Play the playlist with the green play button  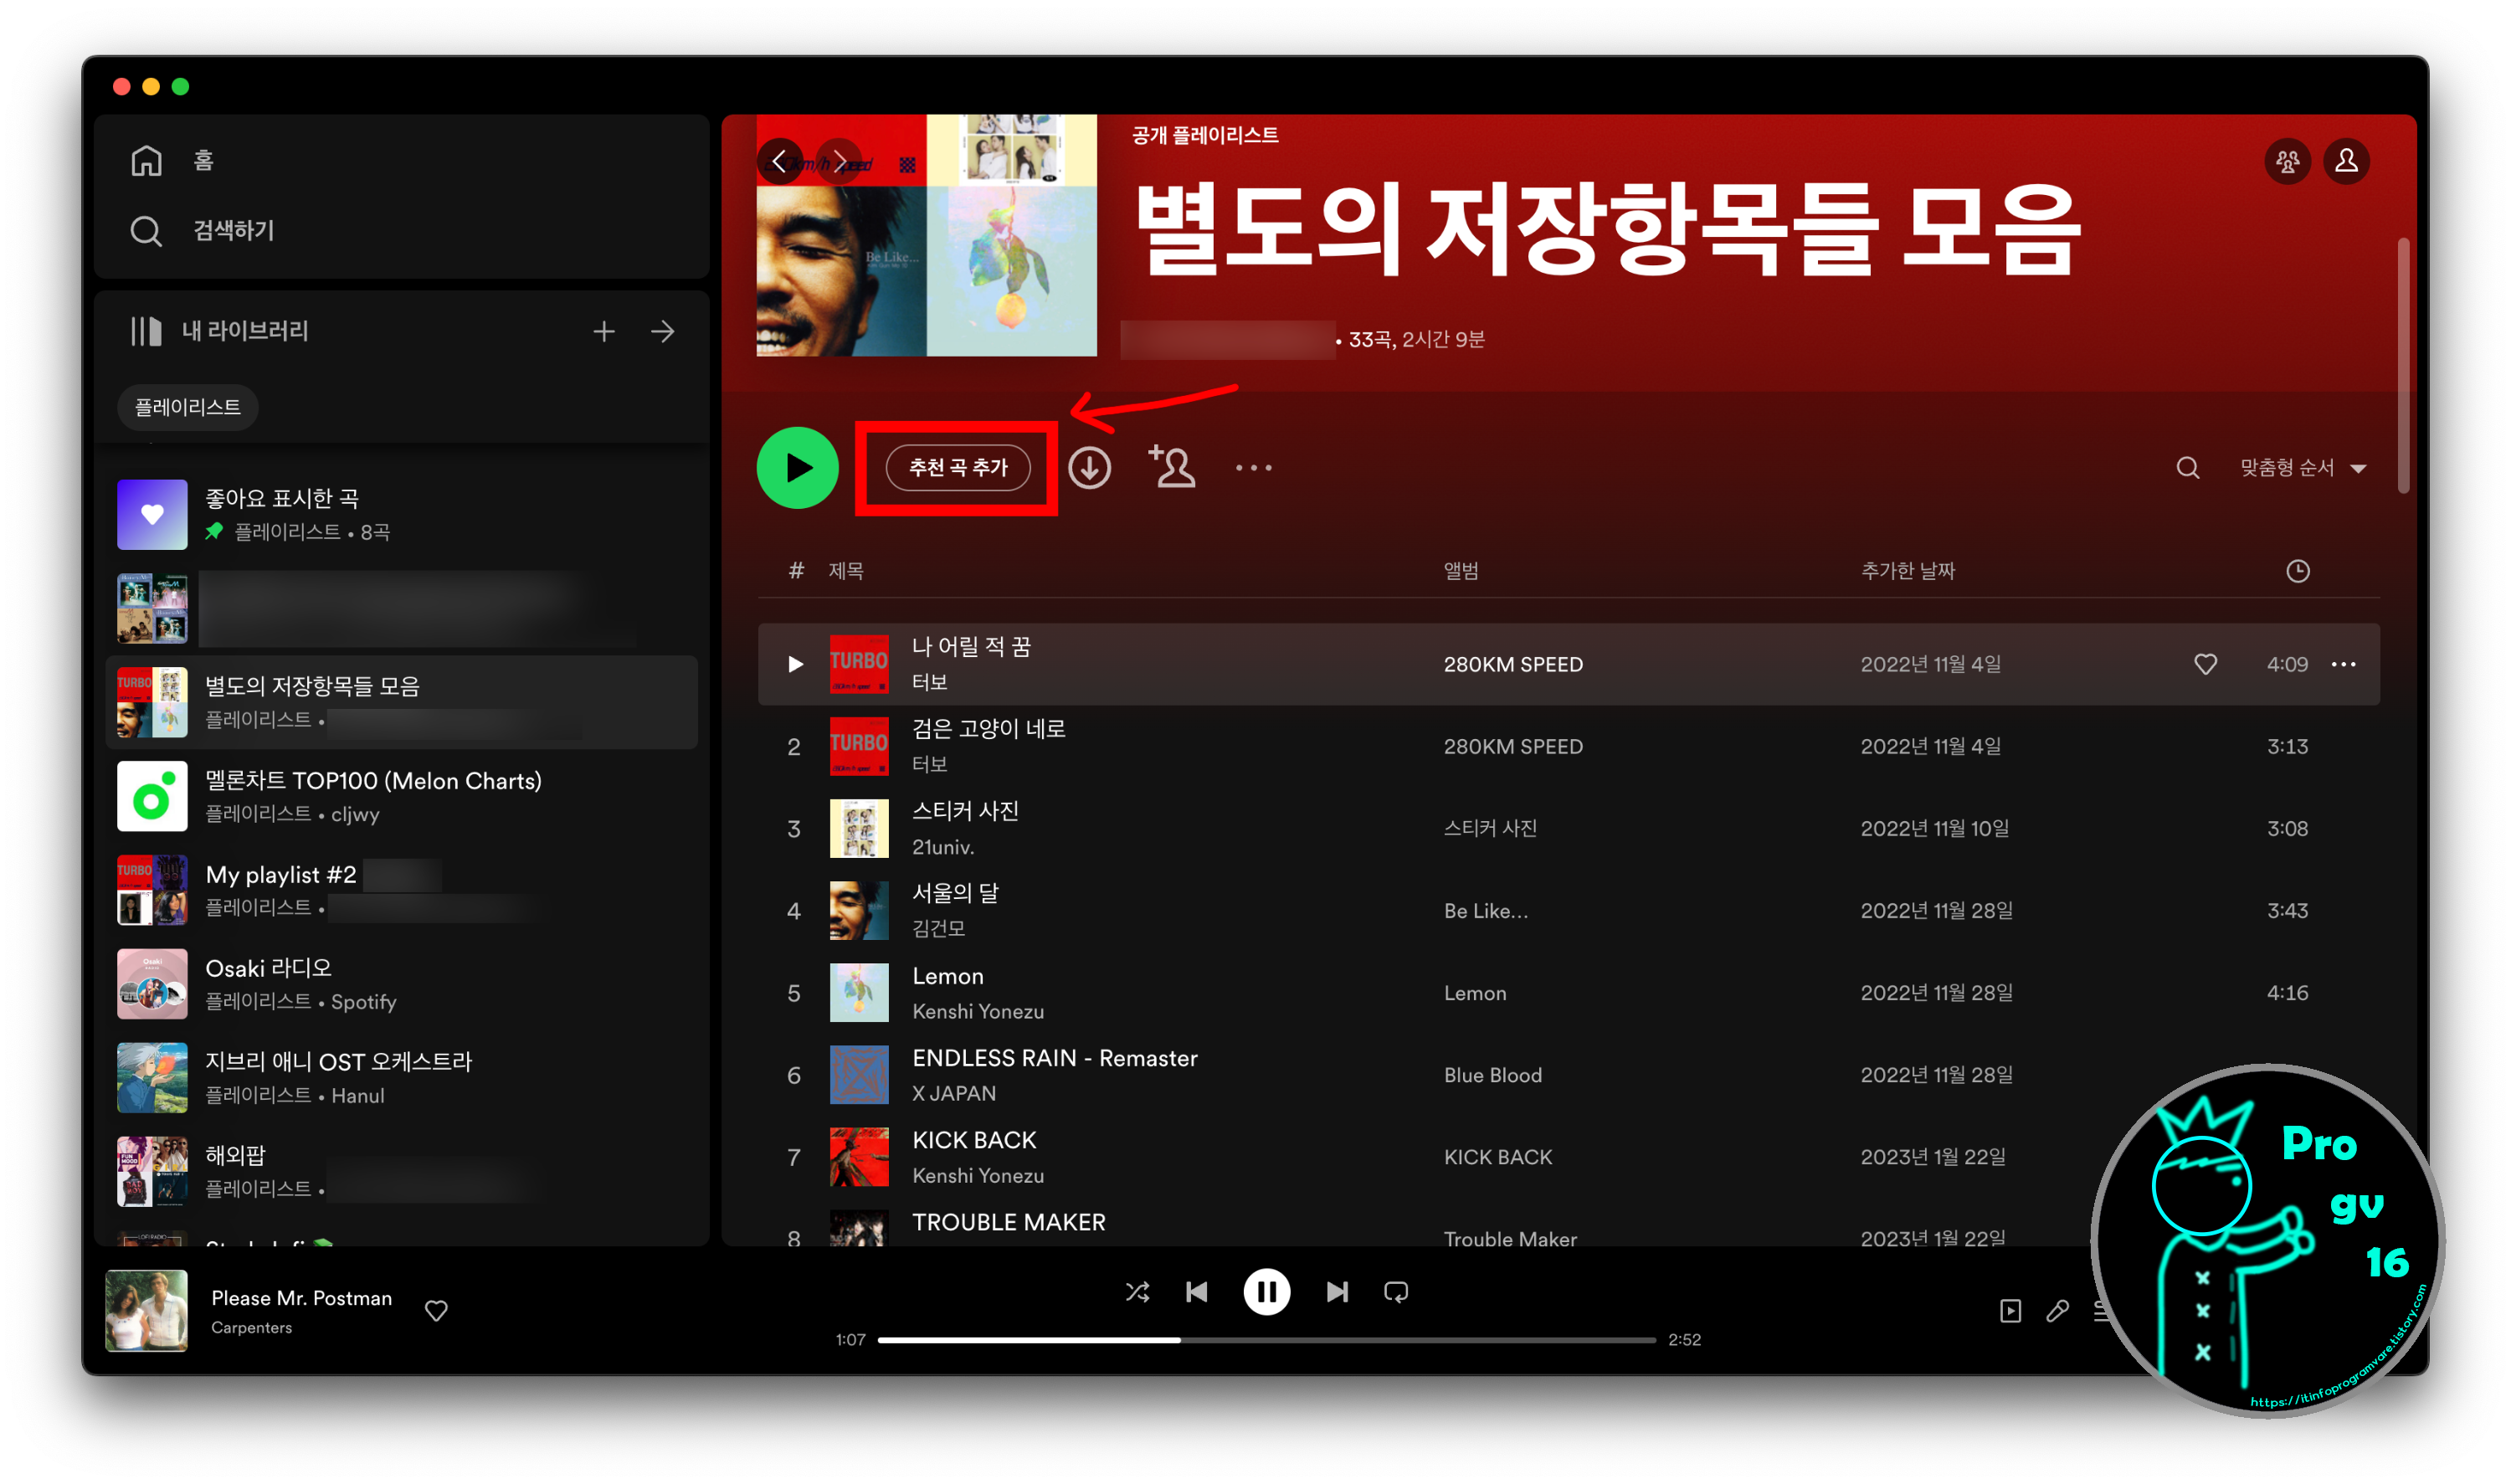pyautogui.click(x=797, y=467)
